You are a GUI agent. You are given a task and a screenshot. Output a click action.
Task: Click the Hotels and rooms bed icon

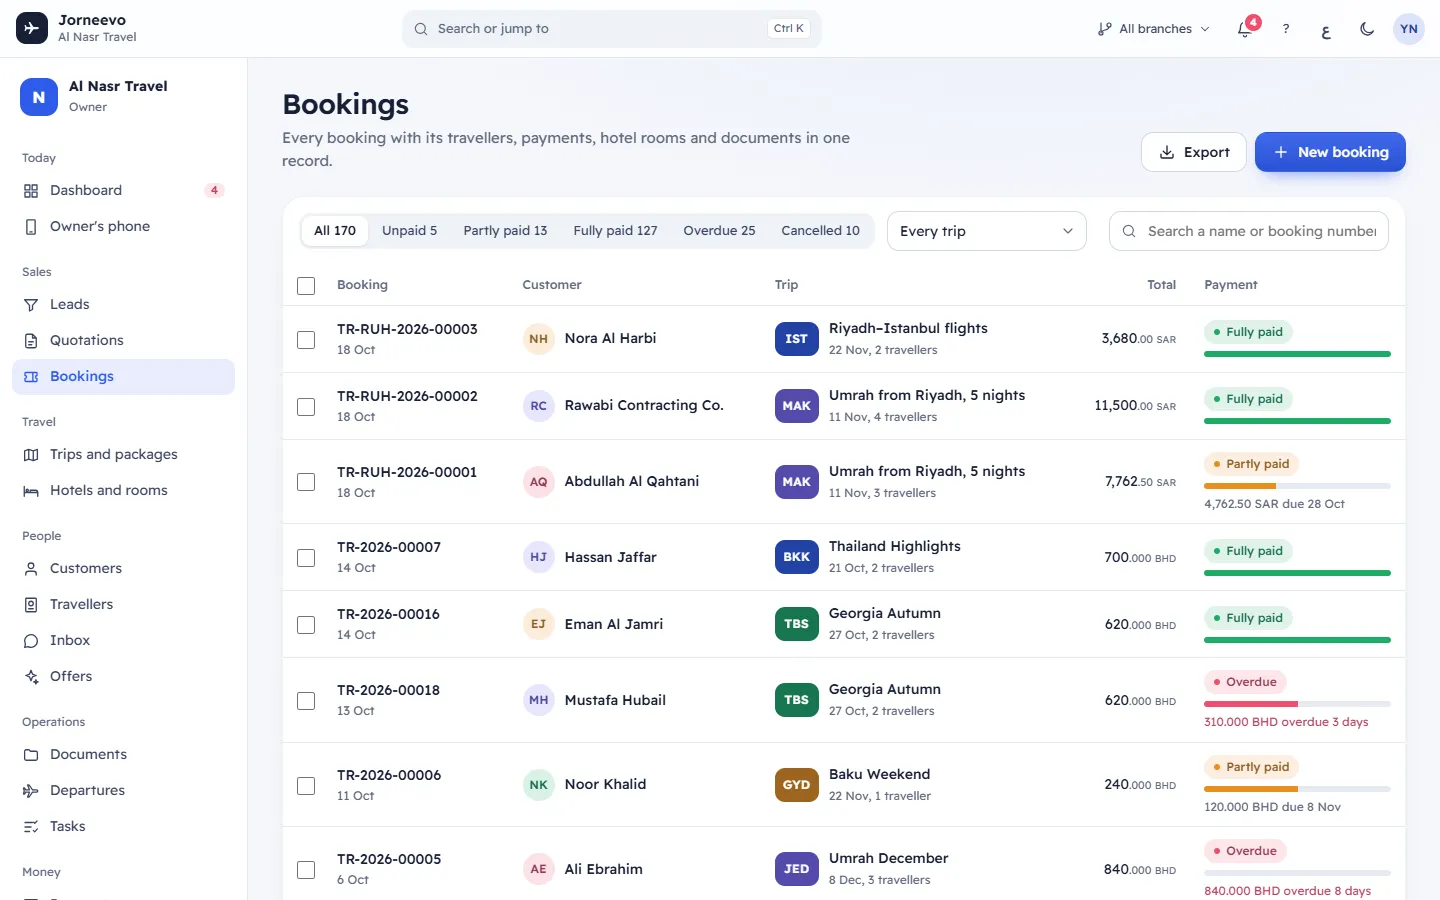pyautogui.click(x=31, y=491)
